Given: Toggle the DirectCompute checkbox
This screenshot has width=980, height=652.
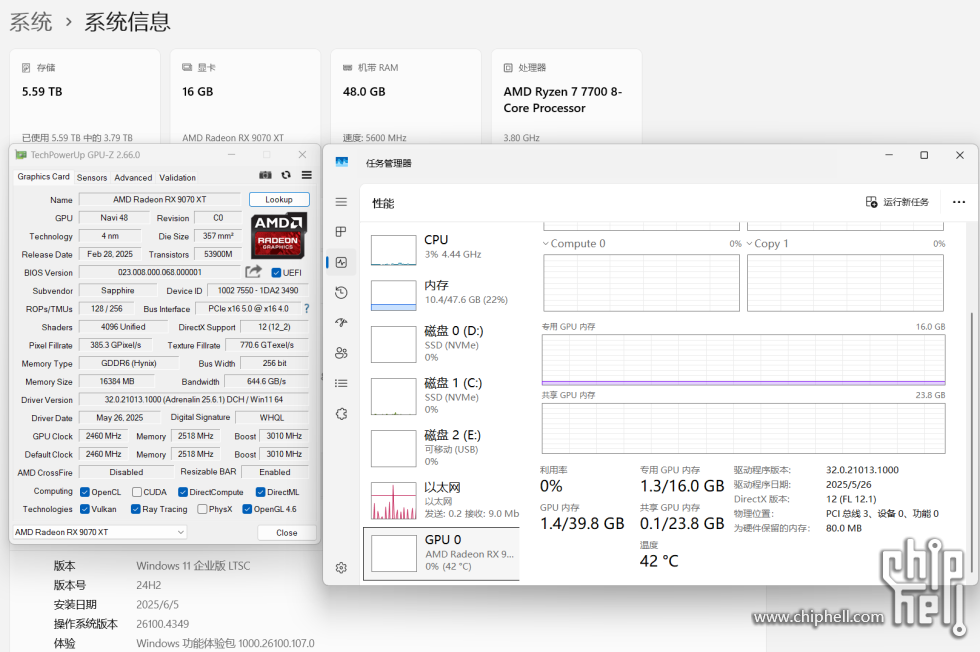Looking at the screenshot, I should (x=182, y=492).
